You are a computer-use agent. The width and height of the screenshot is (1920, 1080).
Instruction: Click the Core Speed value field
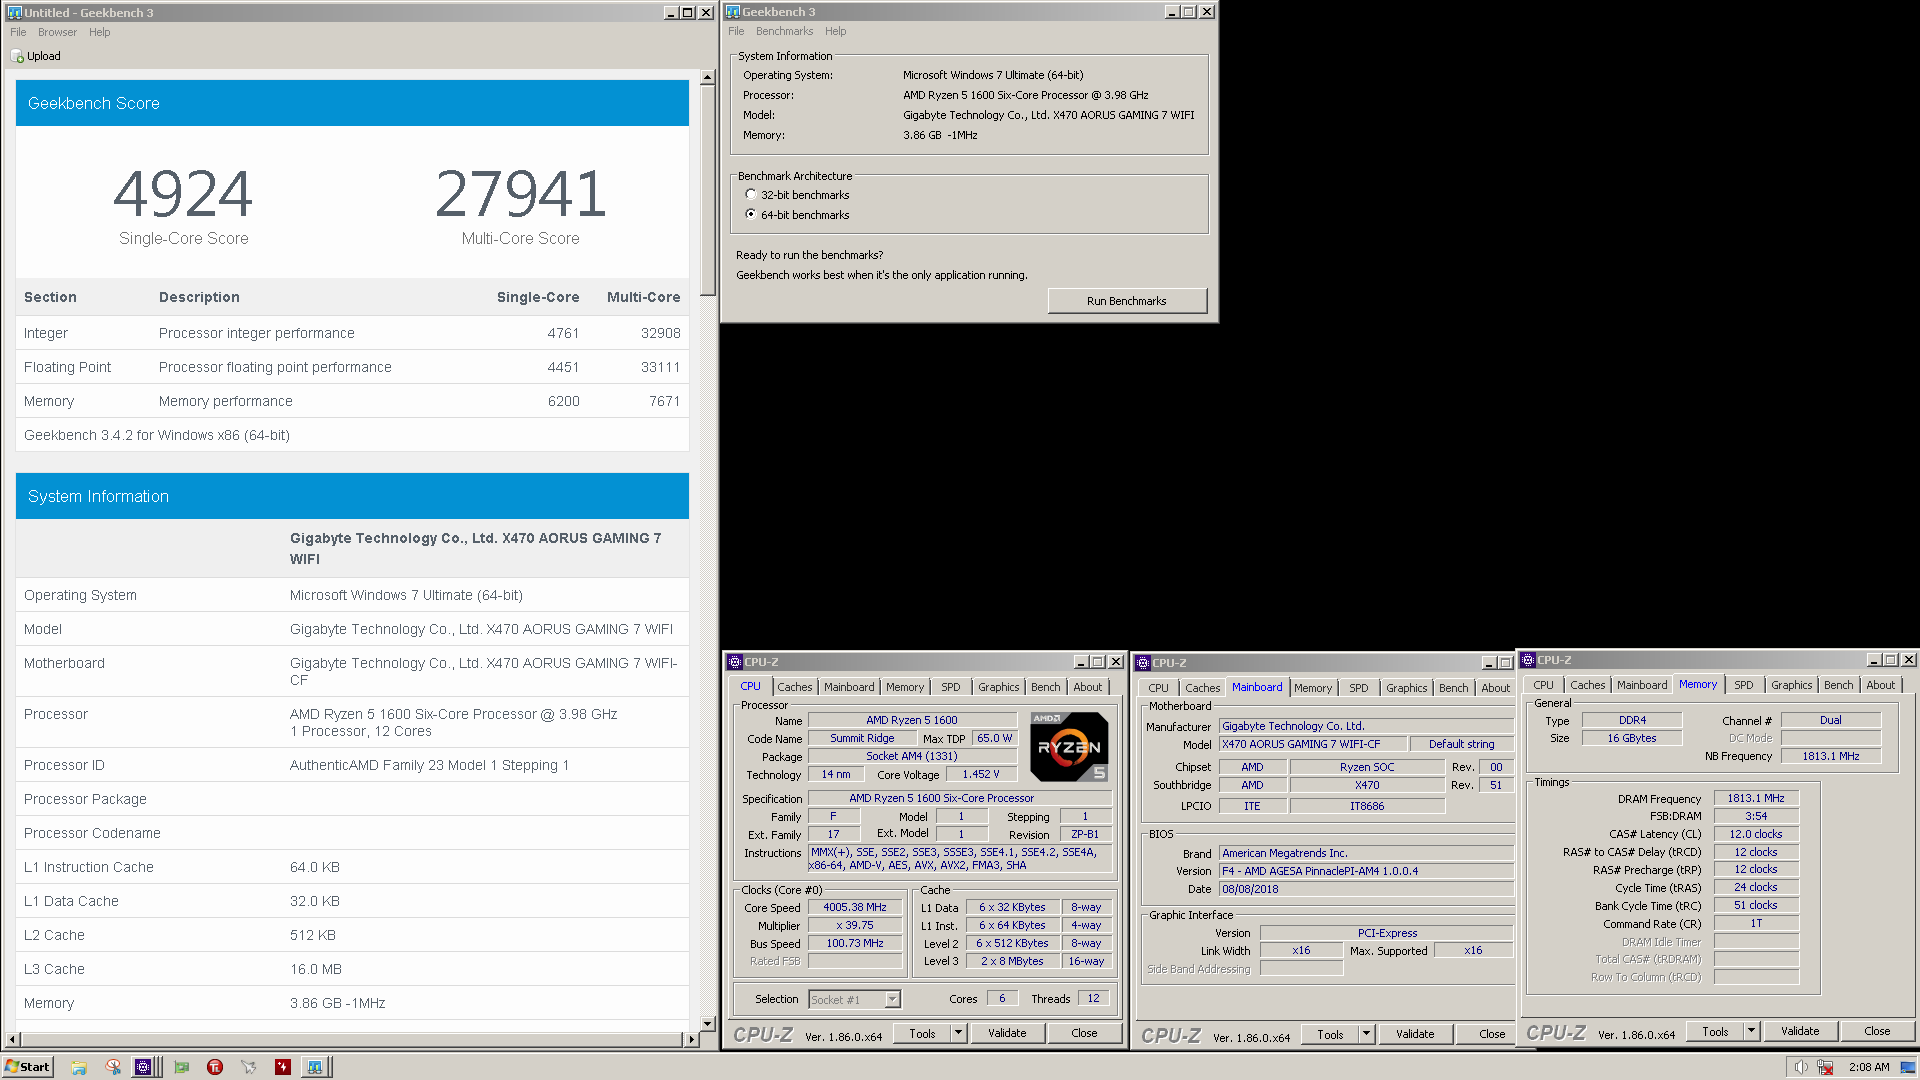click(x=854, y=908)
